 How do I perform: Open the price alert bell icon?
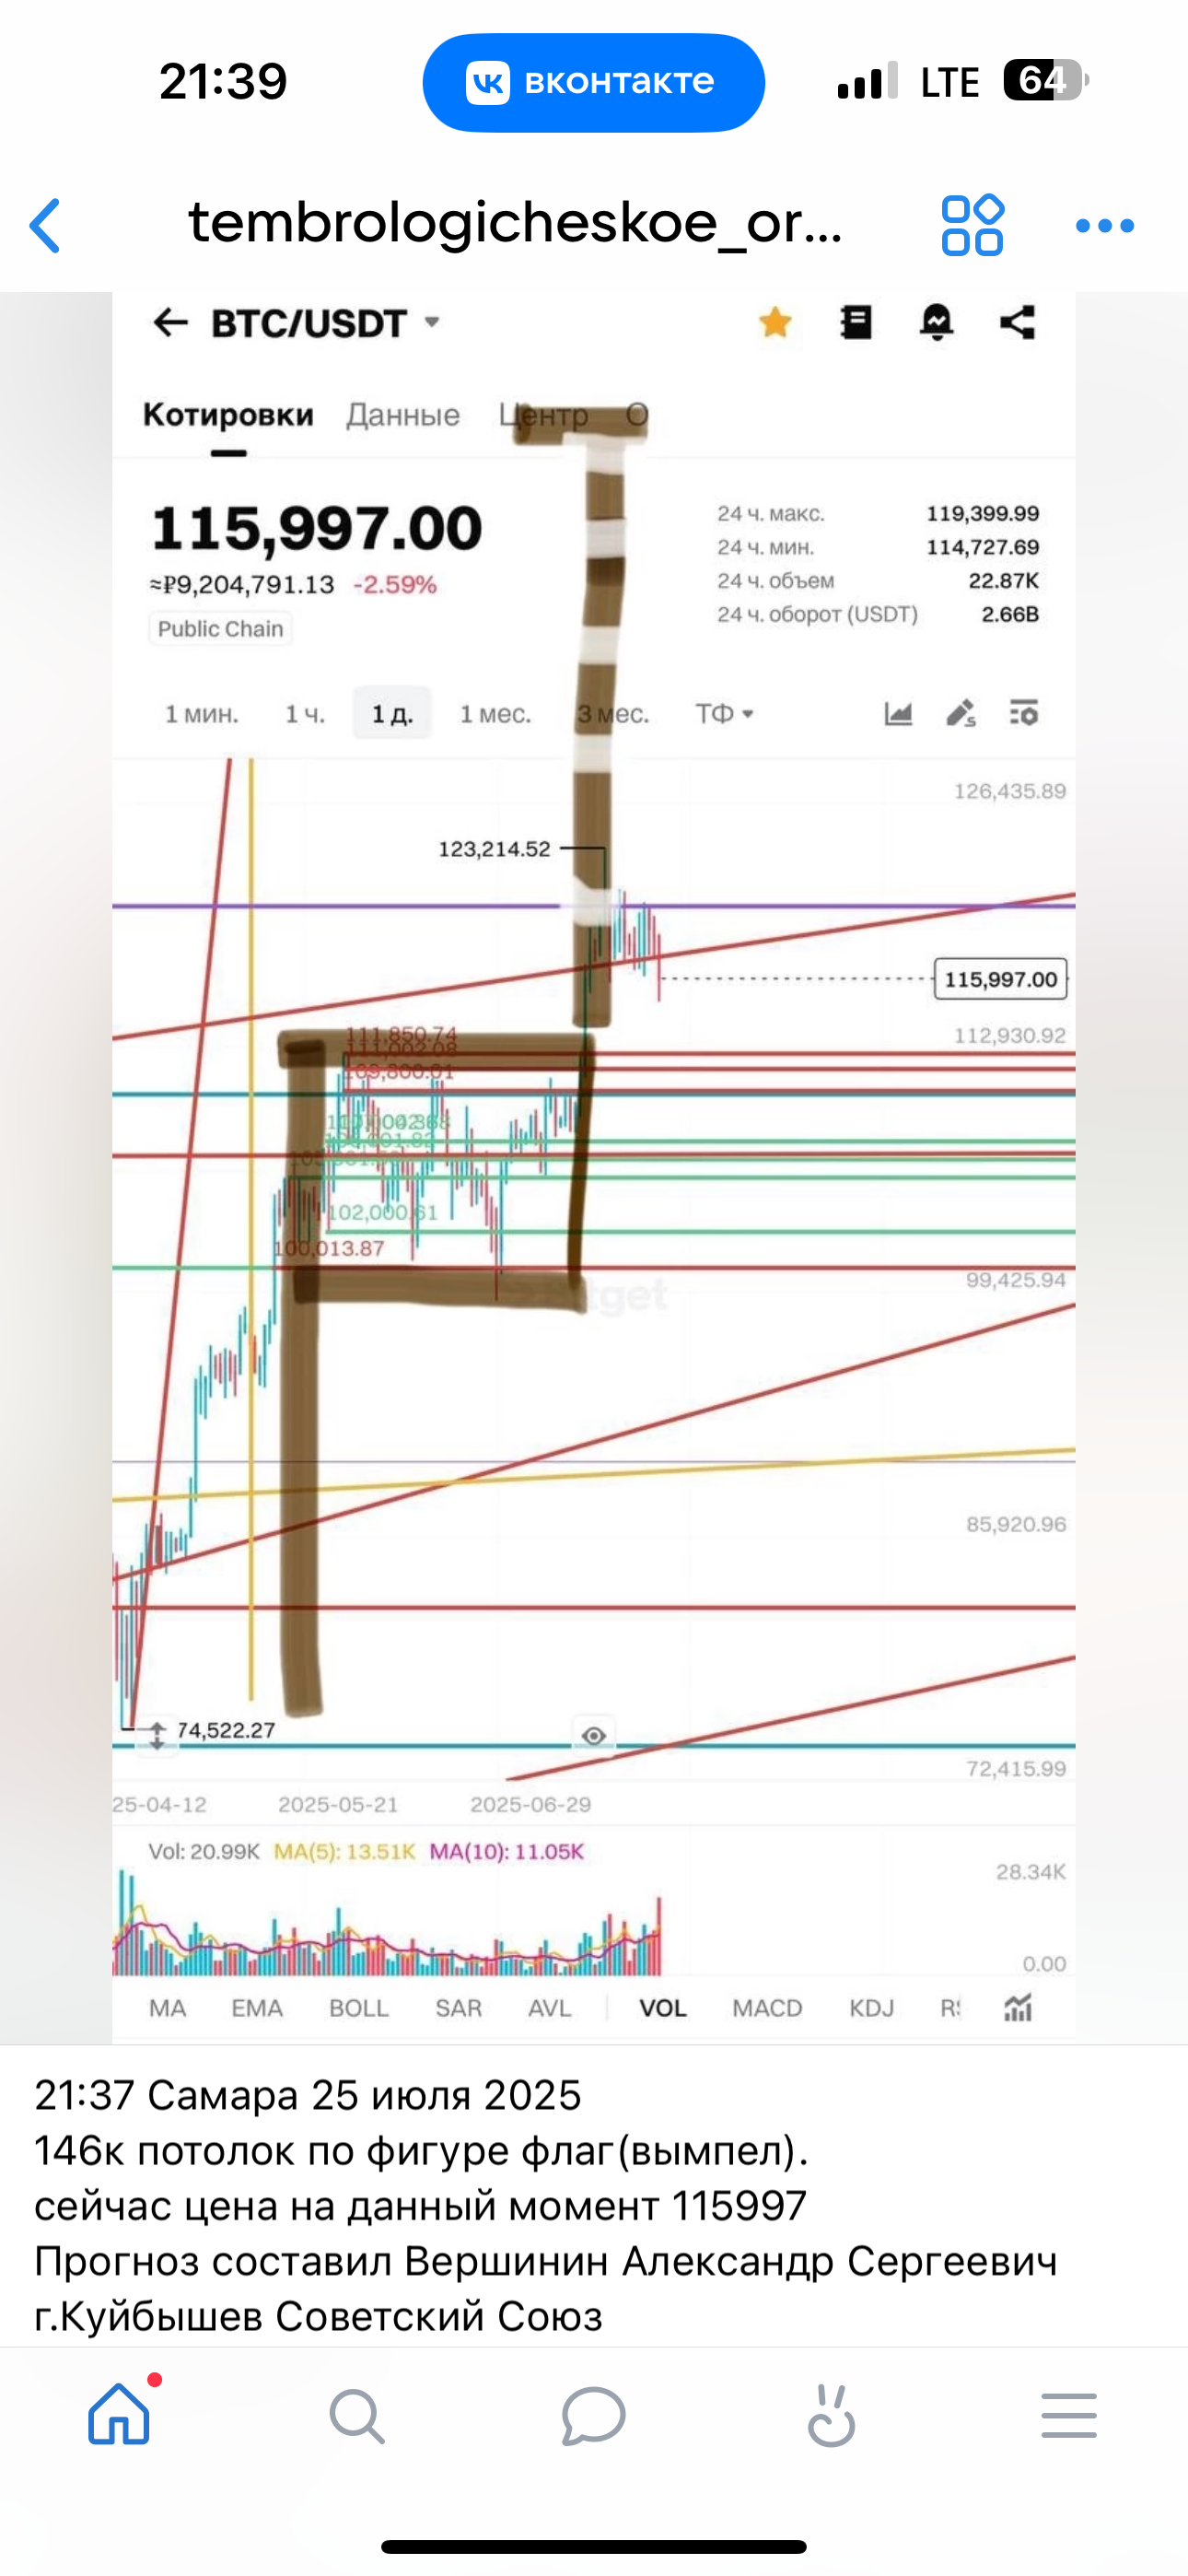[936, 323]
